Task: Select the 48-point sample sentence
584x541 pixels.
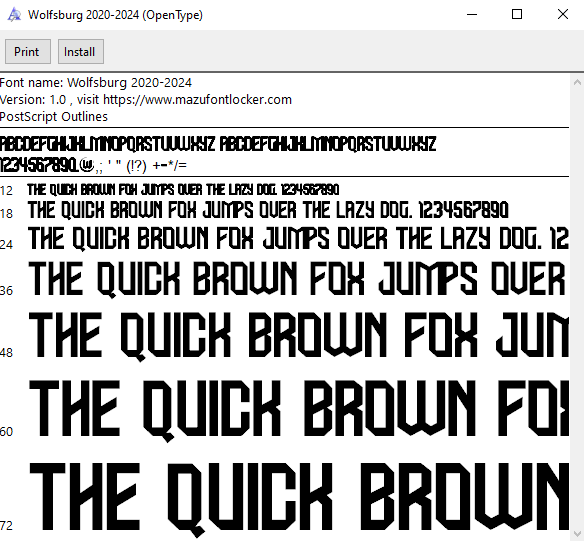Action: [x=298, y=335]
